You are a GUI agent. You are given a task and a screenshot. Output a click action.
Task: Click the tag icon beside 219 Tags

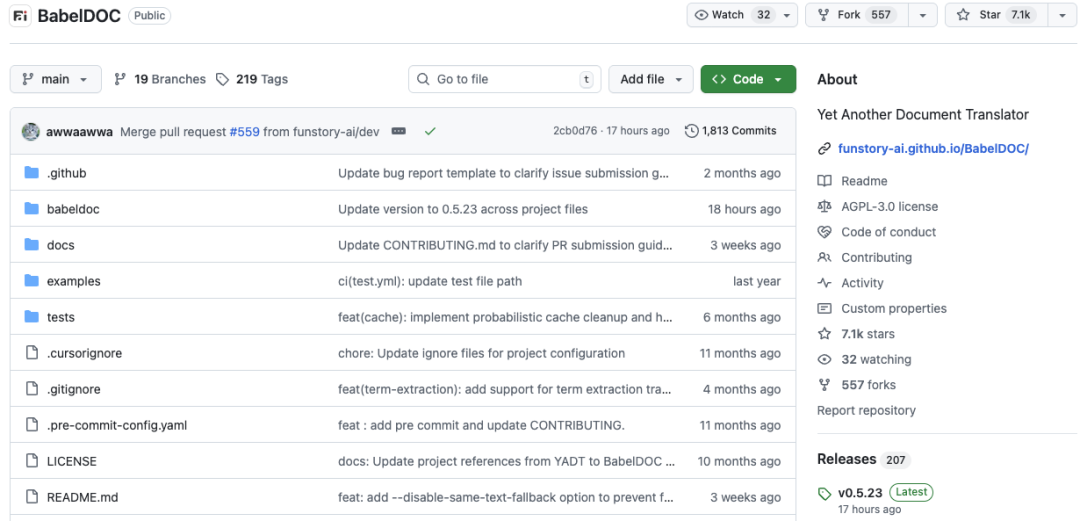tap(223, 79)
